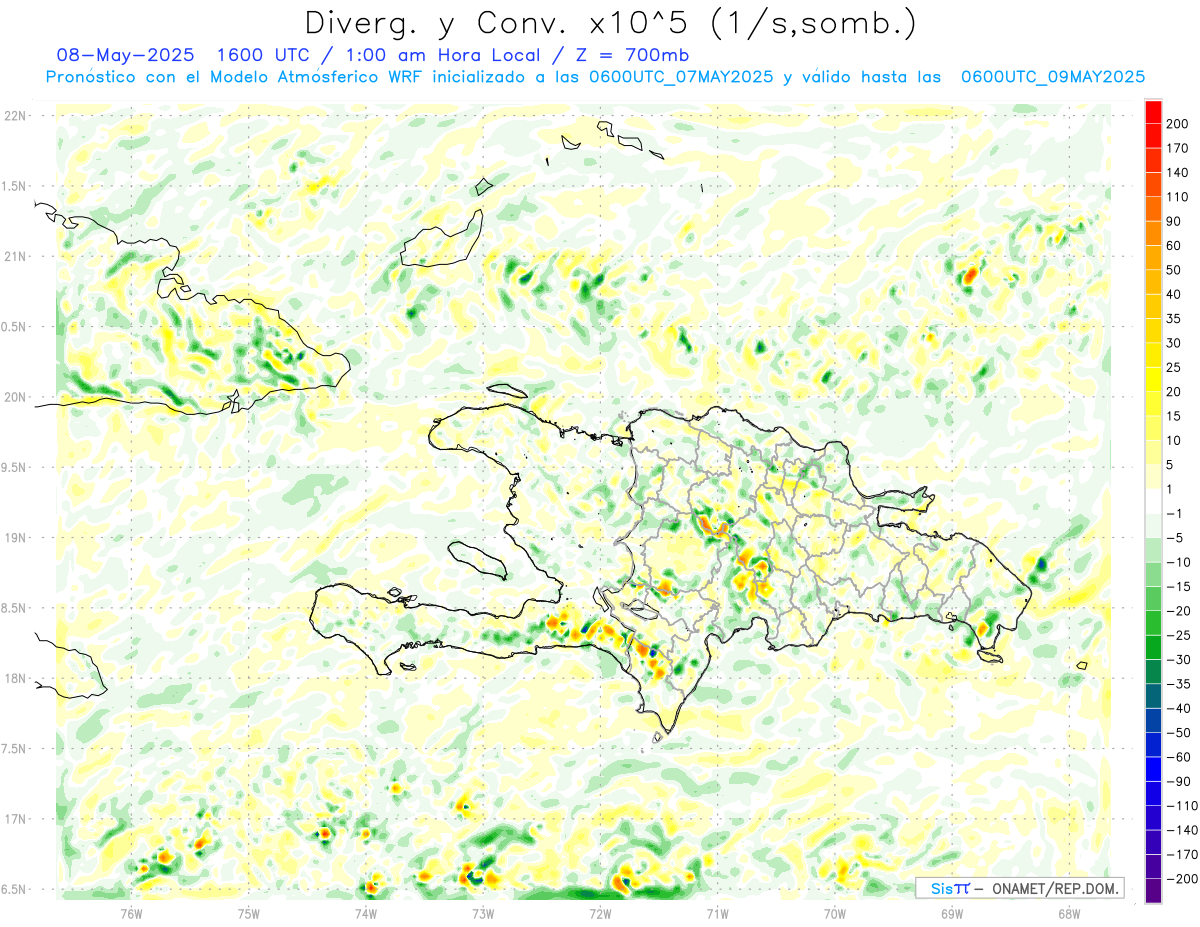This screenshot has height=927, width=1200.
Task: Click the '20N' latitude label
Action: tap(15, 397)
